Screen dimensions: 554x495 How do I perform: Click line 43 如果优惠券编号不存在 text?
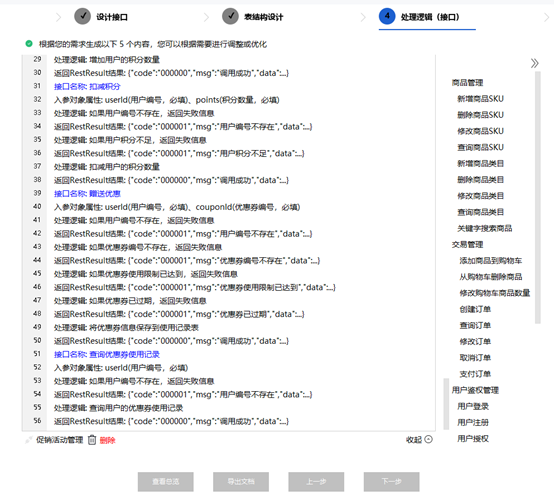[x=138, y=247]
